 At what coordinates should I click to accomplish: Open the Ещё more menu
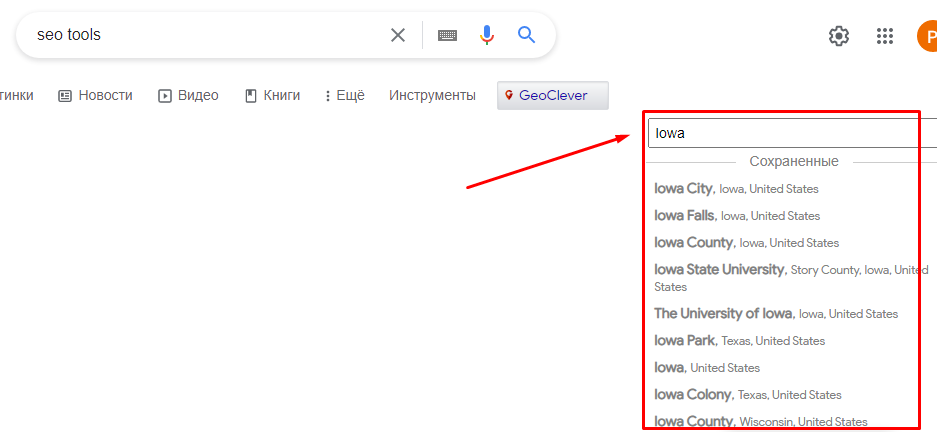345,96
